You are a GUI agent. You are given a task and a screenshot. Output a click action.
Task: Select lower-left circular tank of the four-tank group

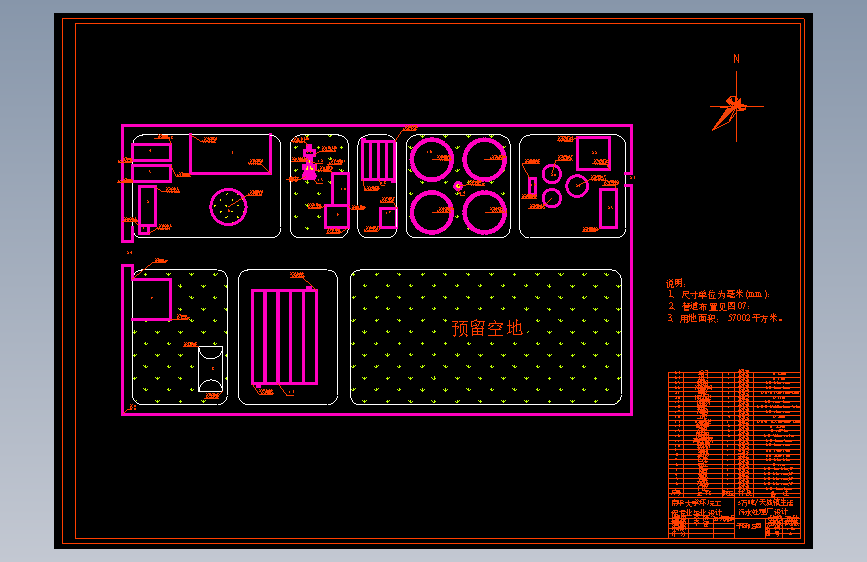(x=432, y=212)
